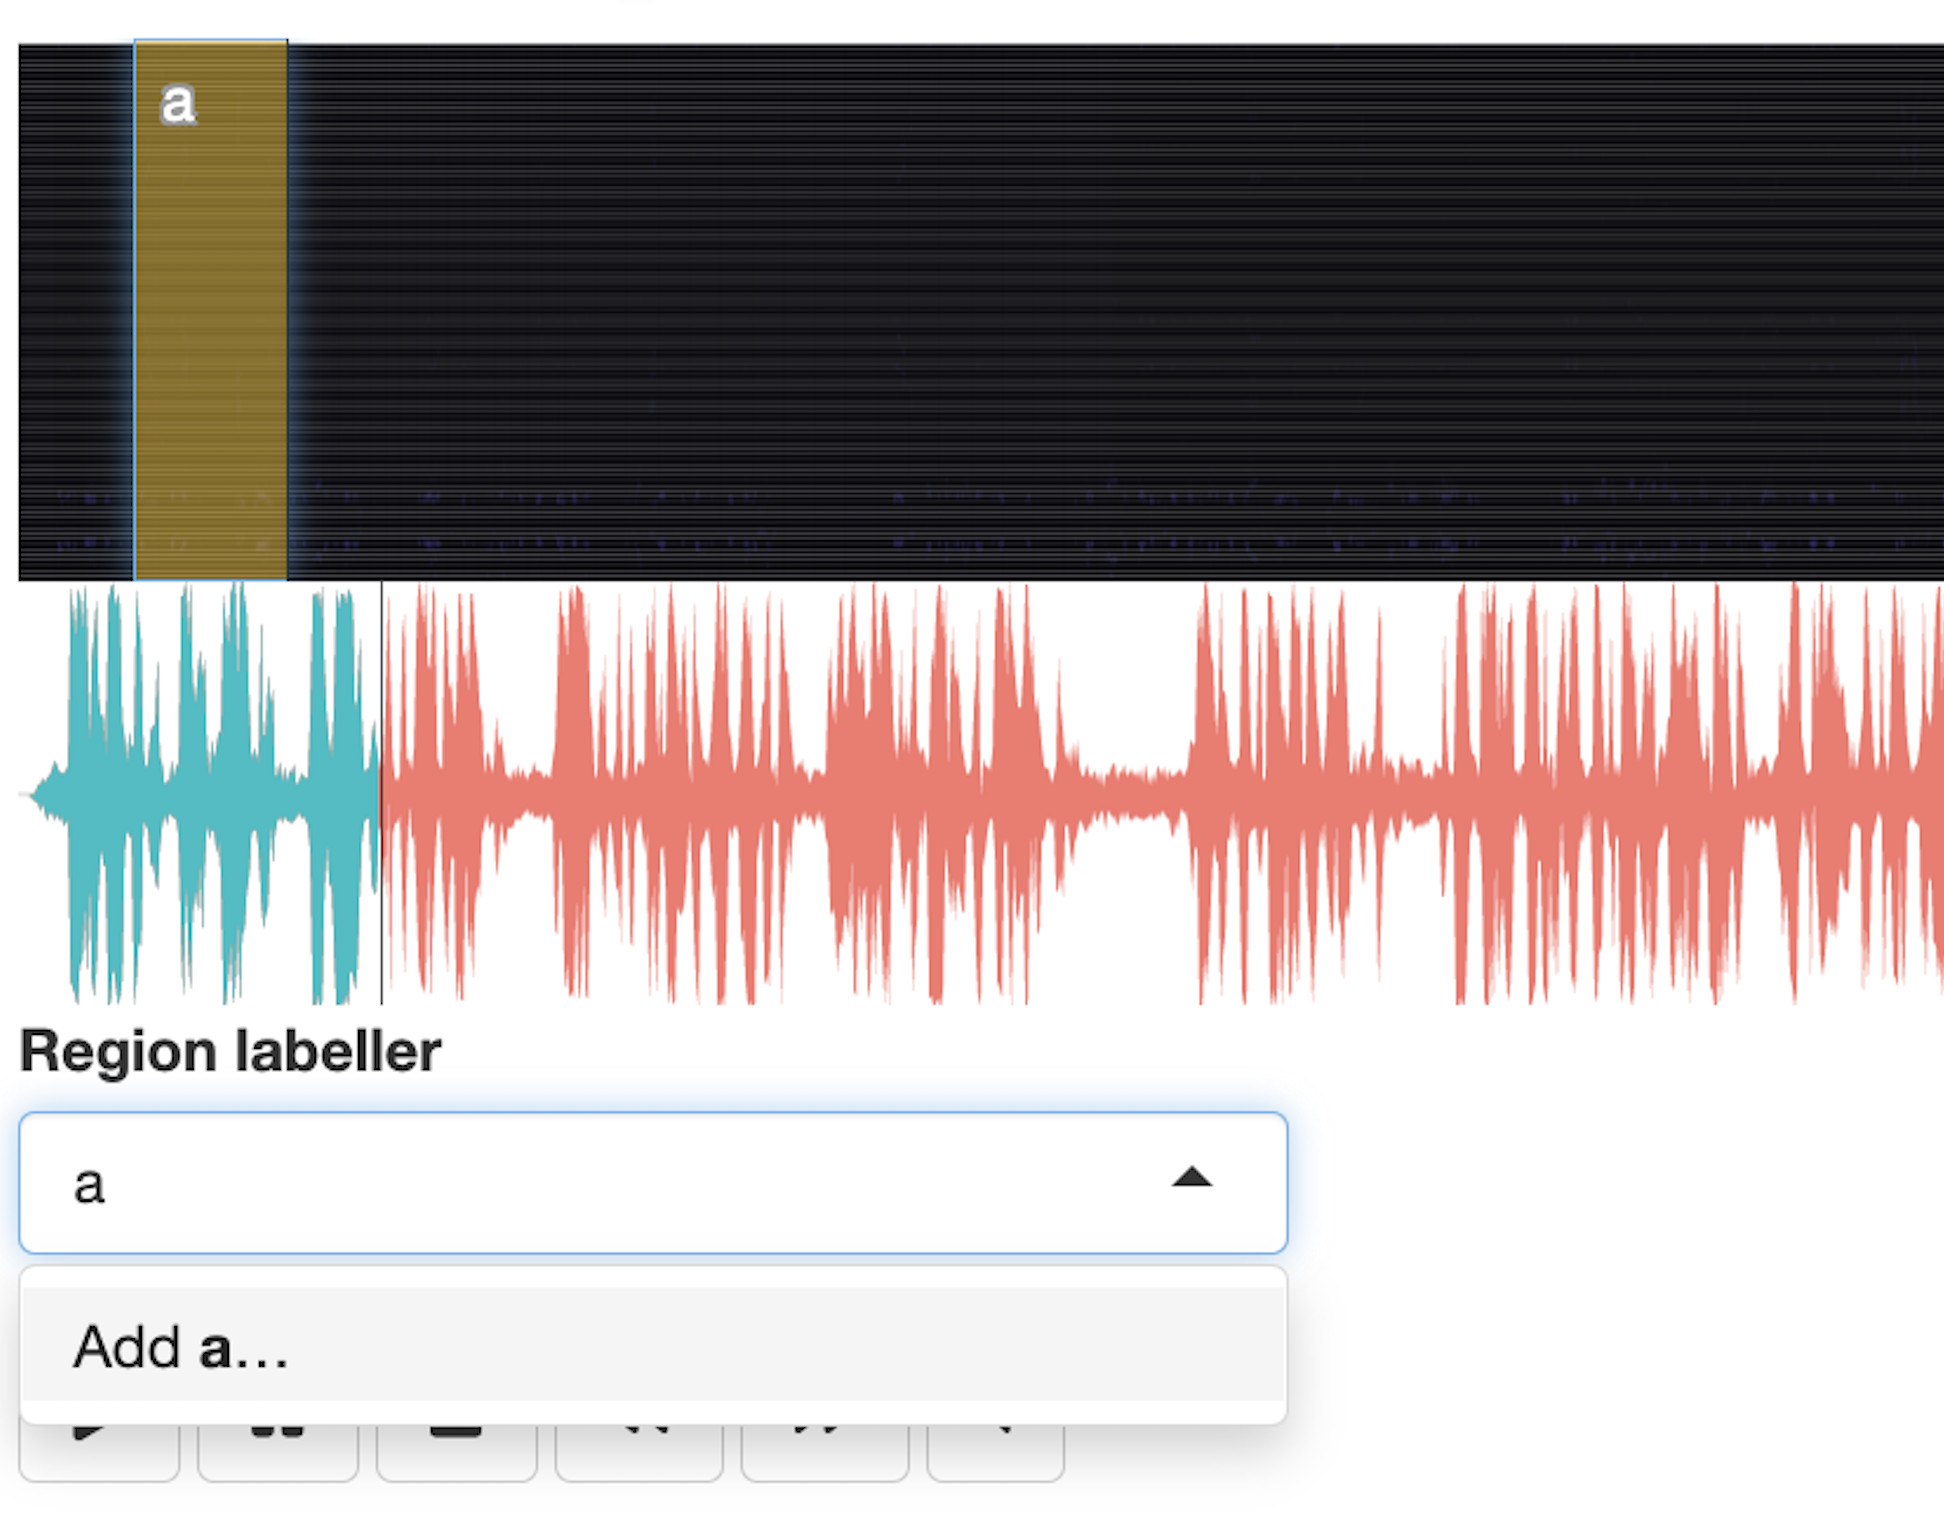
Task: Click spectrogram area left of the yellow region
Action: [x=75, y=300]
